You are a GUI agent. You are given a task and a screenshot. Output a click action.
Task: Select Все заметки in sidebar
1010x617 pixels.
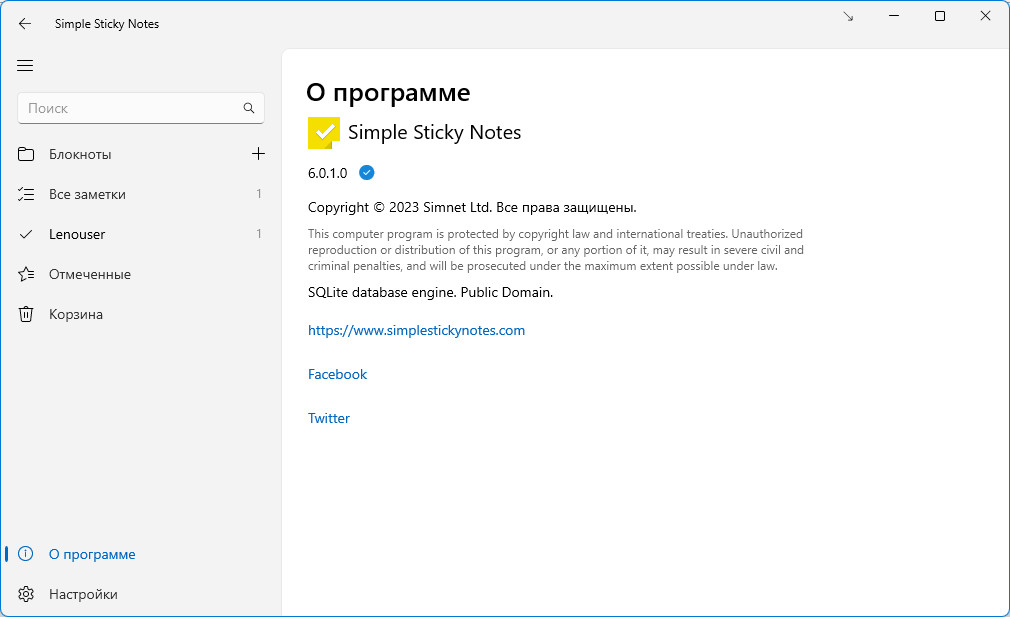[87, 194]
